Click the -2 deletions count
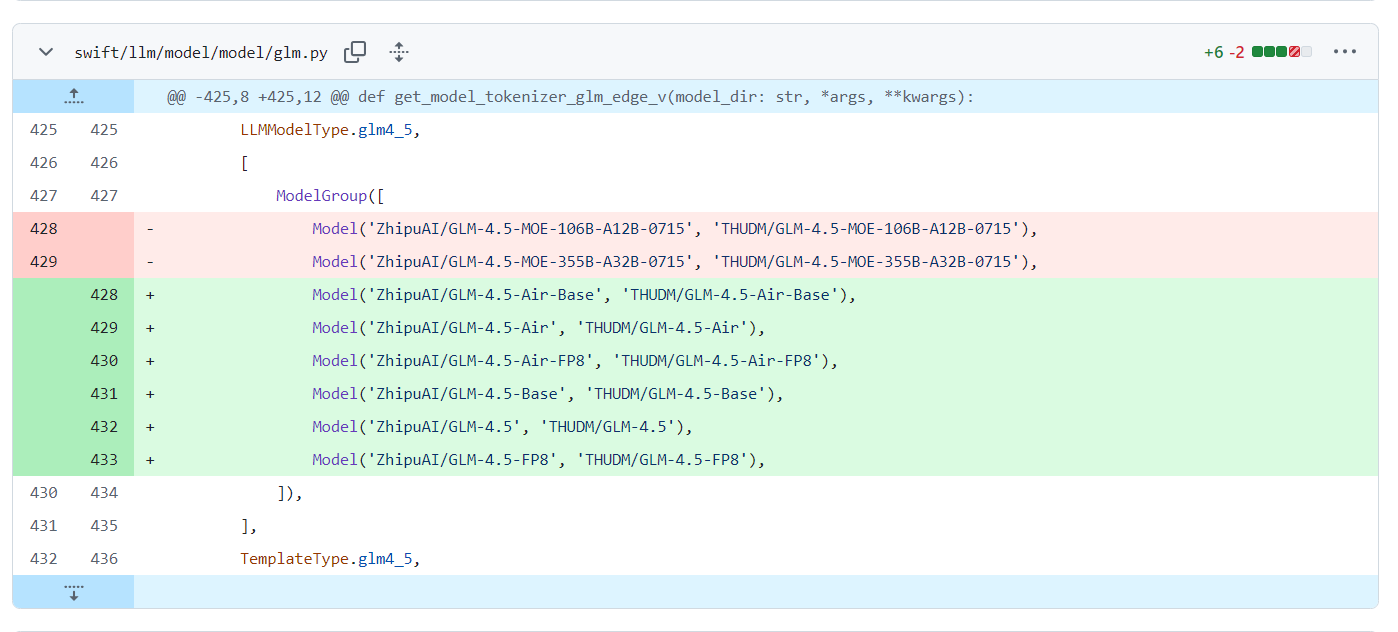This screenshot has width=1398, height=632. tap(1237, 52)
